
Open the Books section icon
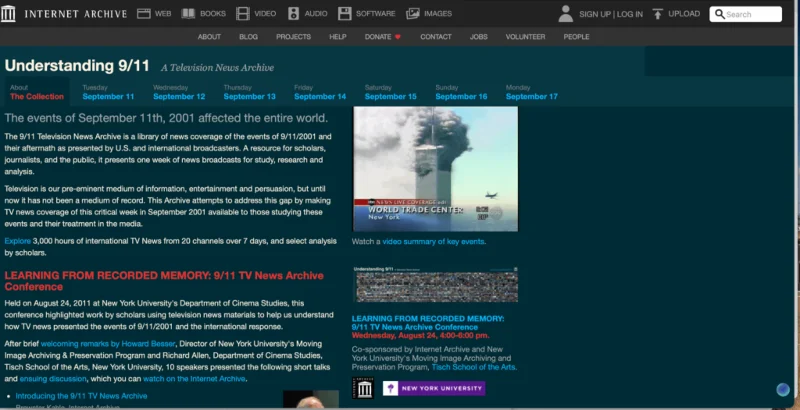point(188,14)
